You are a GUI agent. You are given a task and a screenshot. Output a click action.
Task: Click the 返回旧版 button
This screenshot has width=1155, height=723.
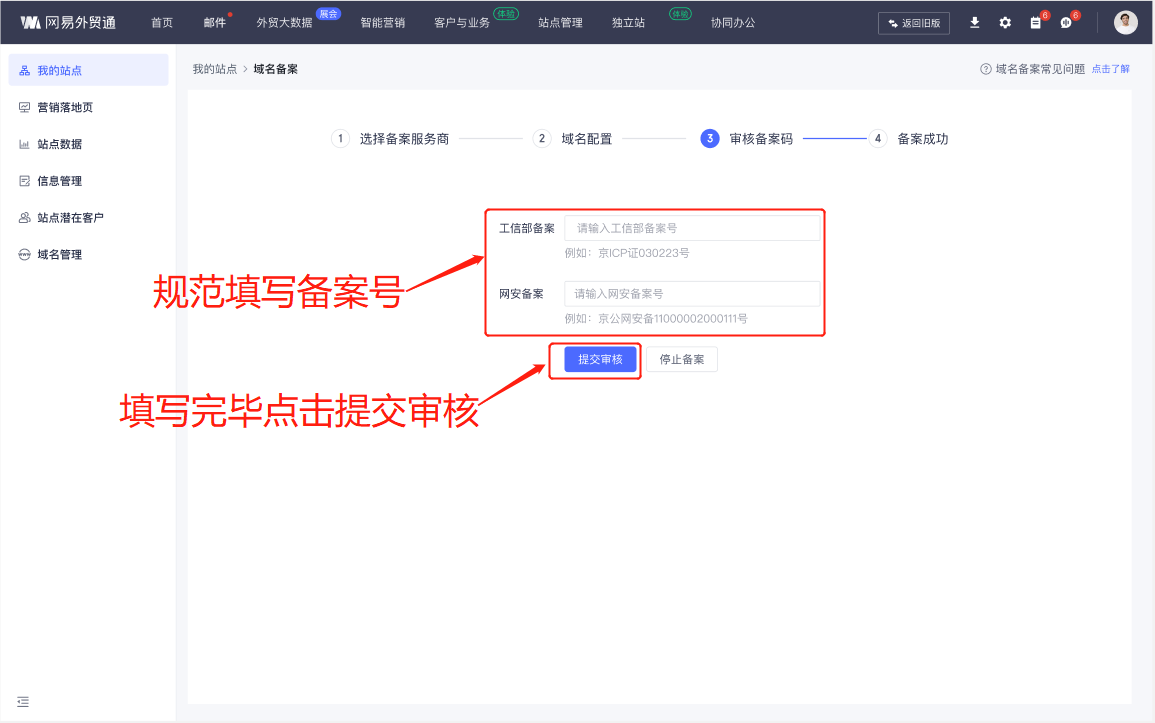click(914, 23)
